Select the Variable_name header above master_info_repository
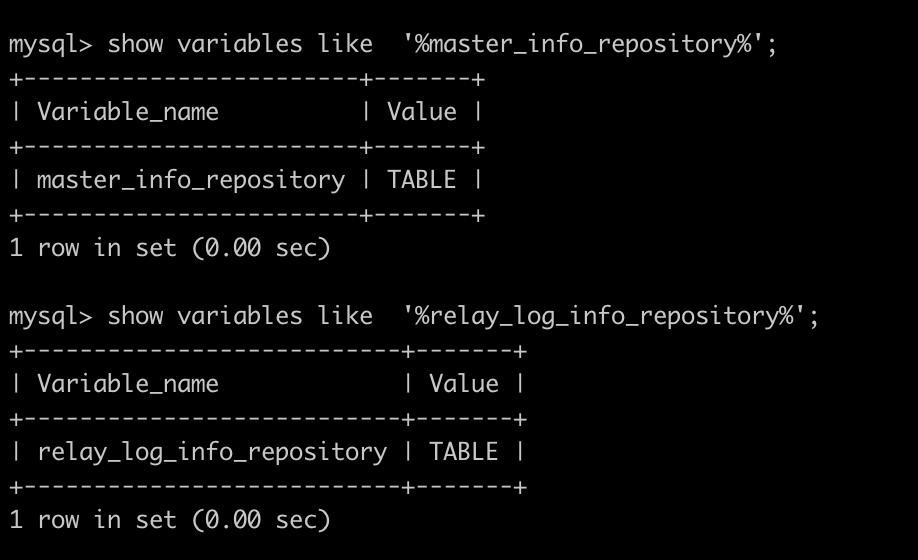This screenshot has width=918, height=560. [127, 112]
